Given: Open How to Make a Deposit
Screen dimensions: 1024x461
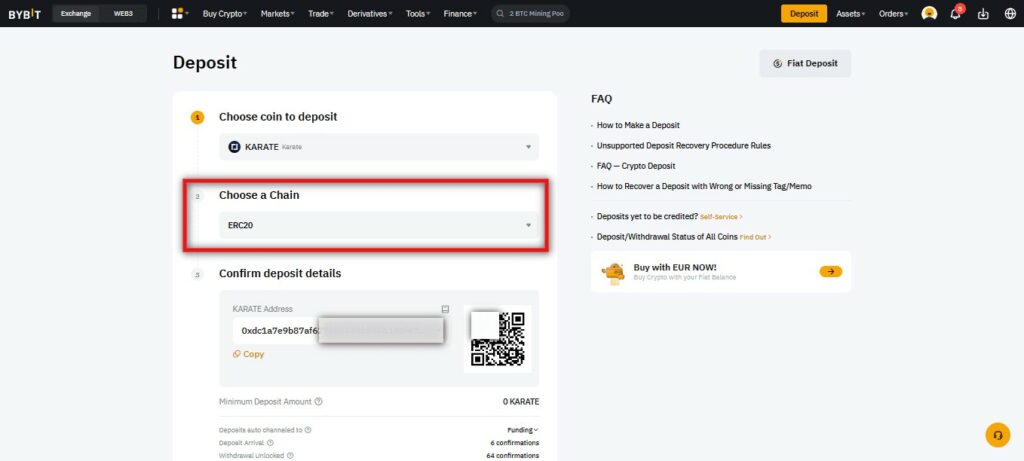Looking at the screenshot, I should [x=638, y=125].
